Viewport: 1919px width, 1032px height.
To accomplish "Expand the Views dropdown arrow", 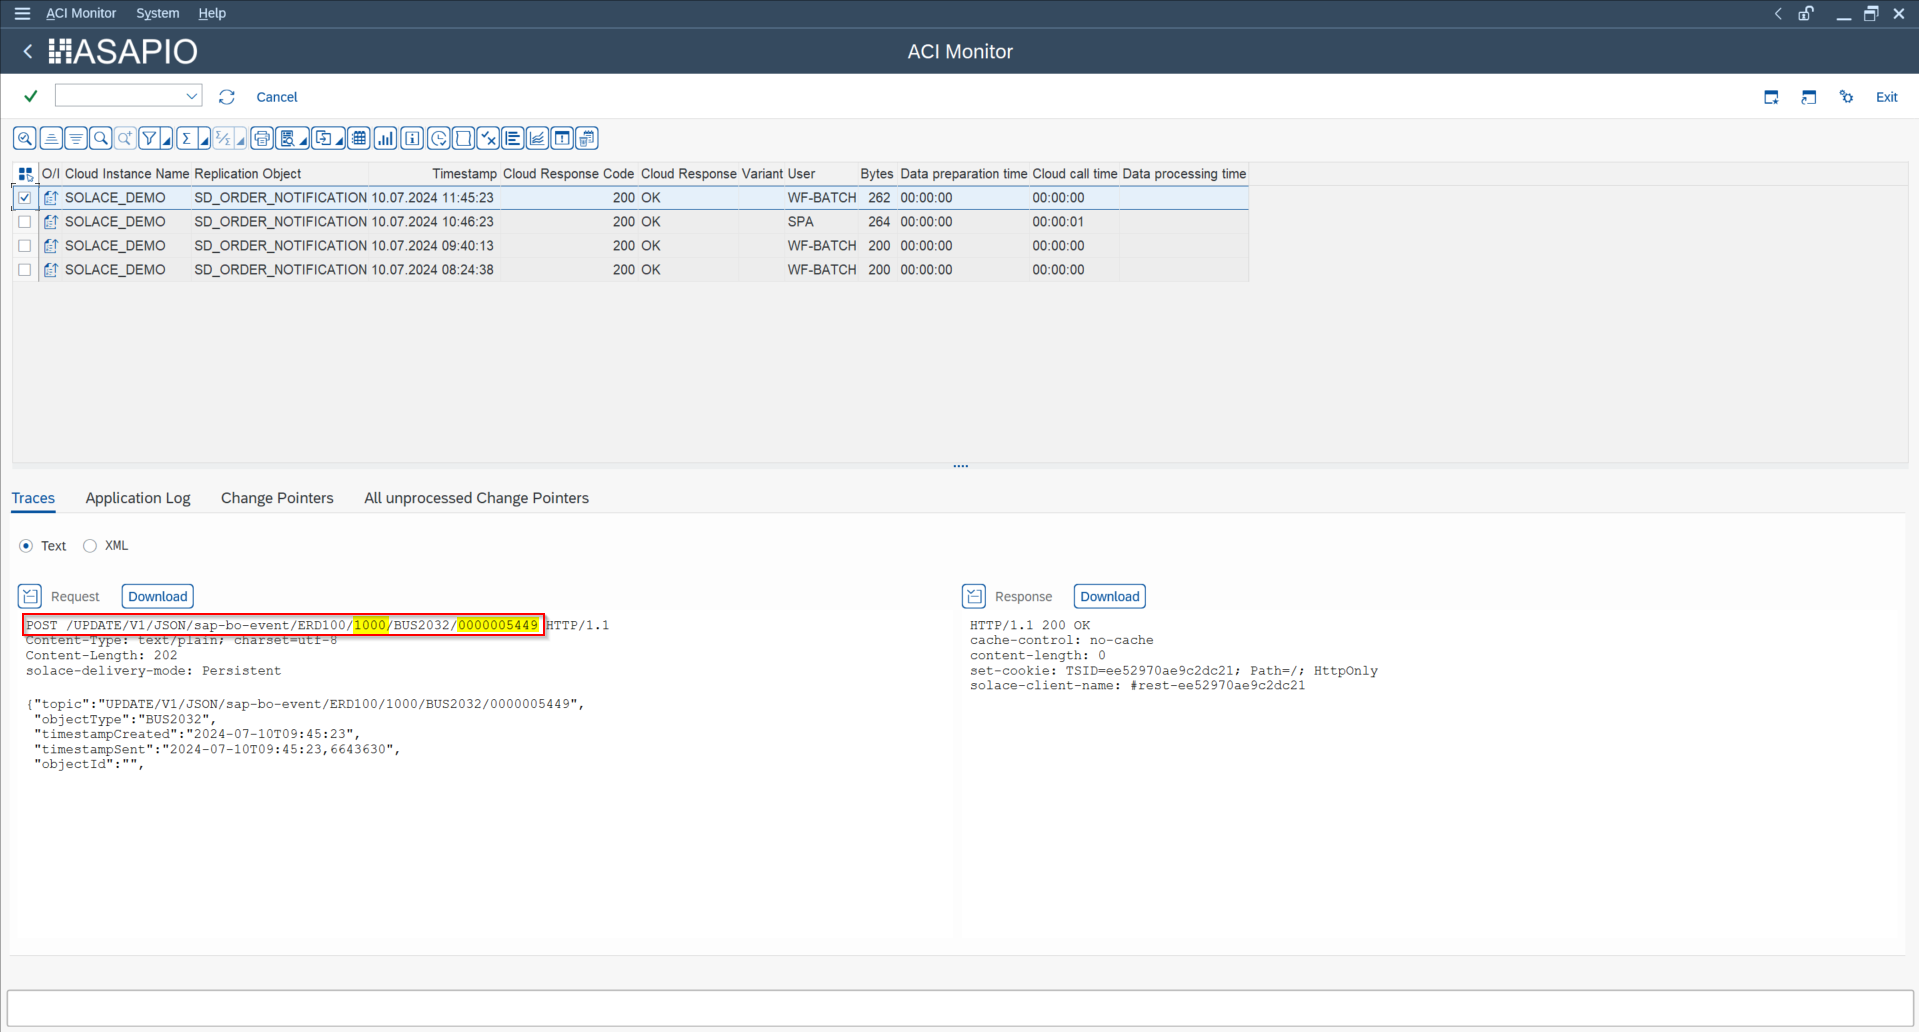I will (304, 140).
